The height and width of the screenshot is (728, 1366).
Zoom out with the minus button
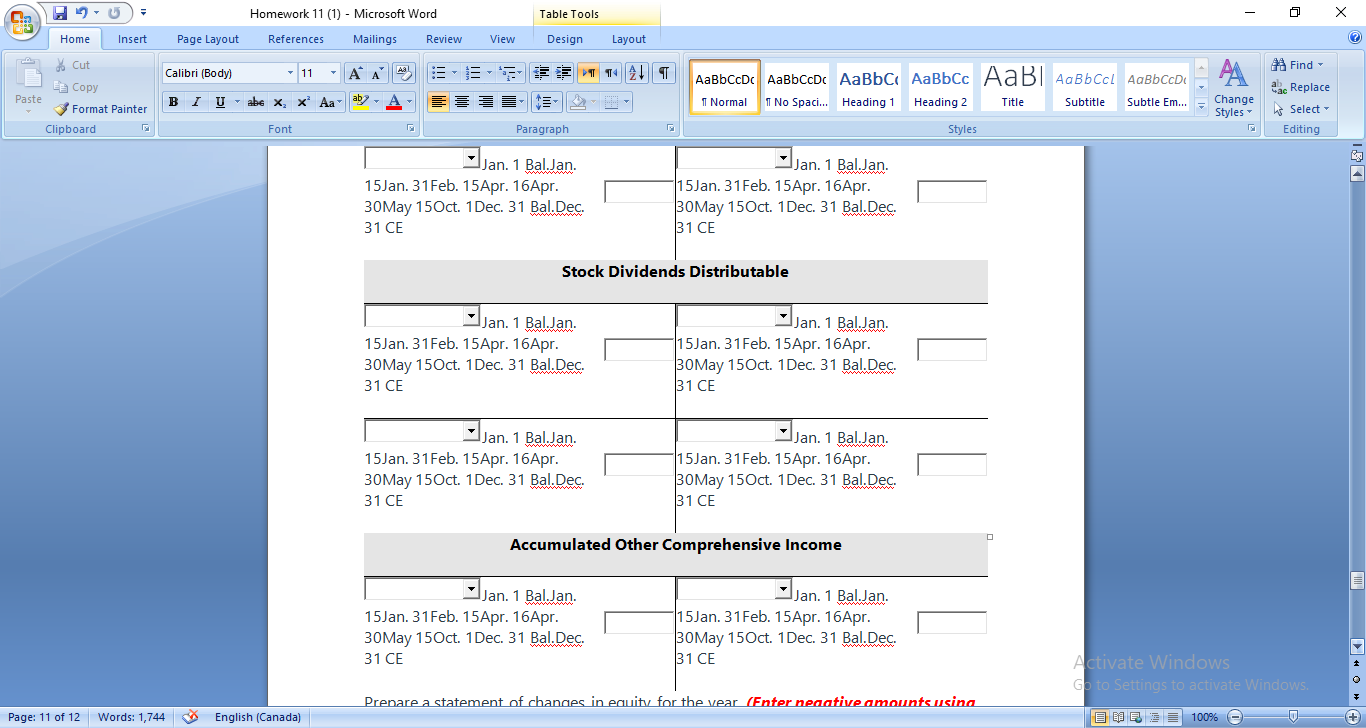pyautogui.click(x=1235, y=717)
